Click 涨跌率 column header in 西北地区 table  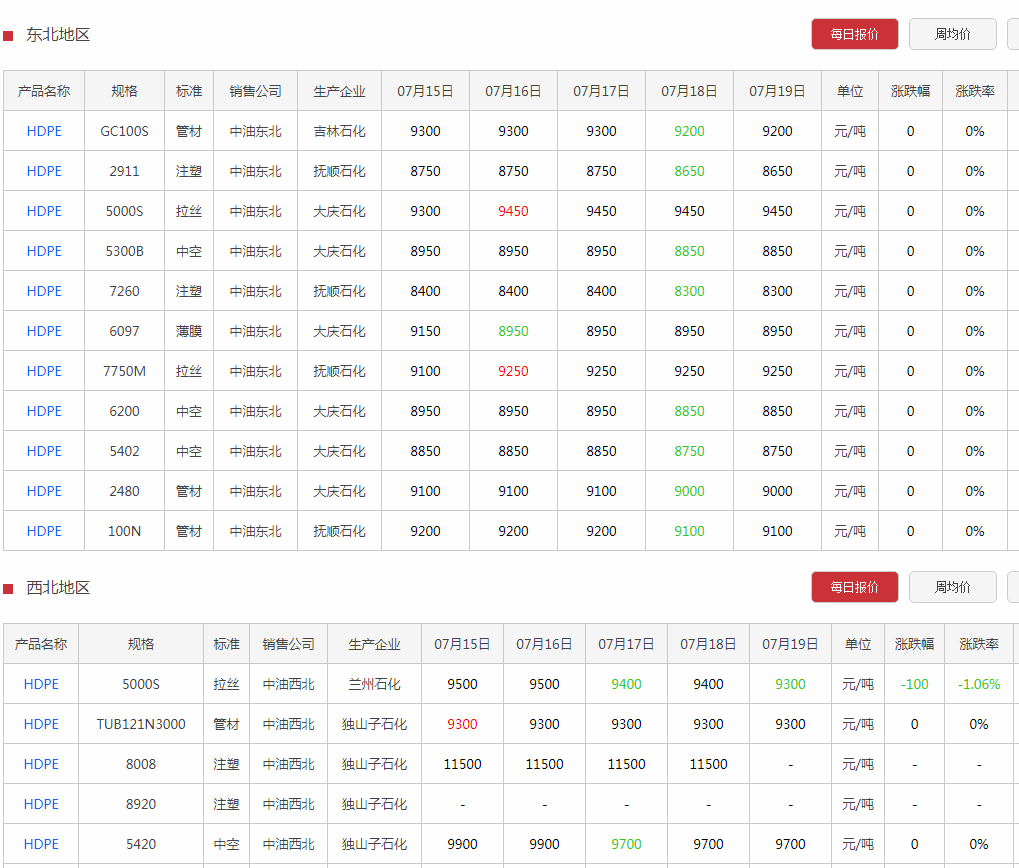[x=979, y=644]
